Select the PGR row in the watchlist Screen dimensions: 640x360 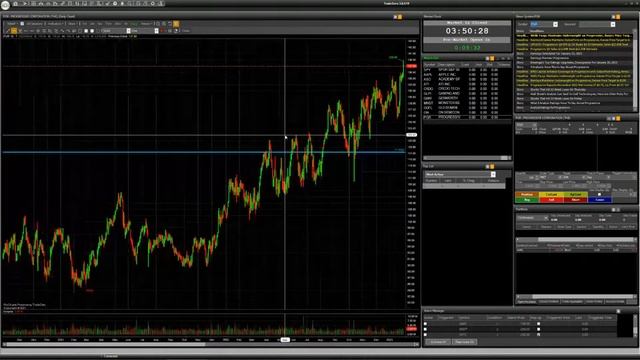click(467, 117)
